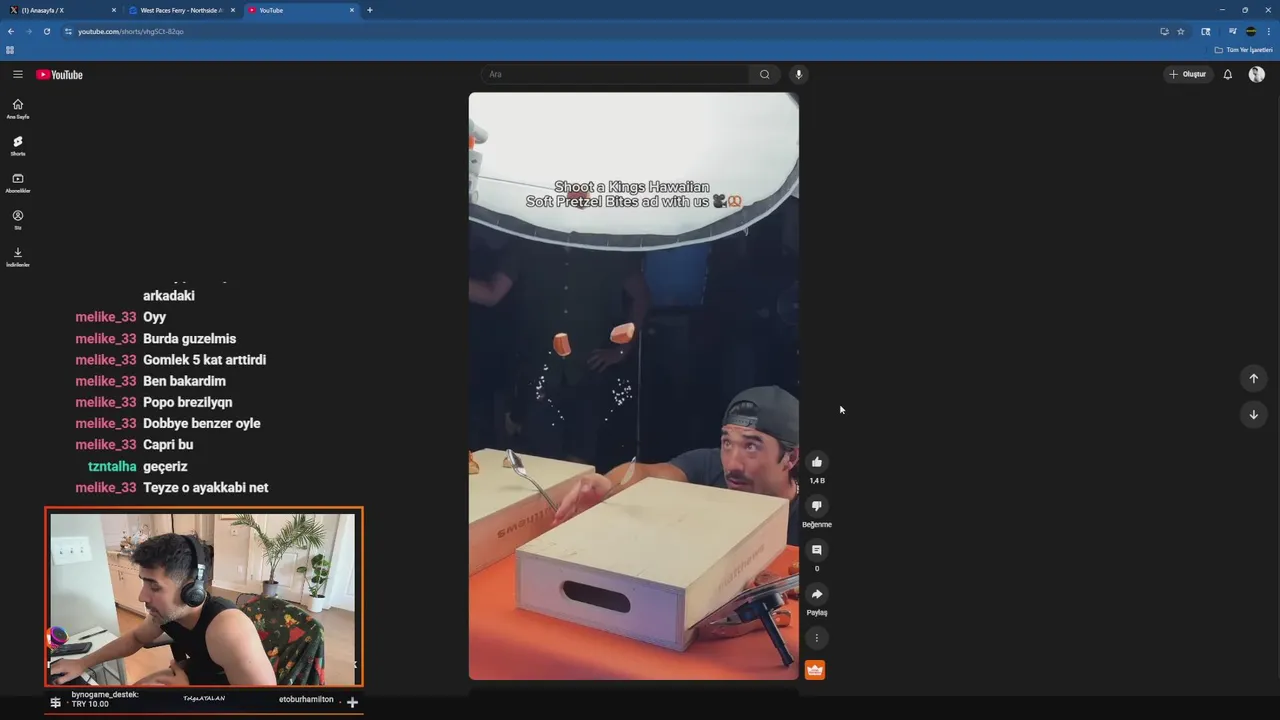Click the Shorts video player
Image resolution: width=1280 pixels, height=720 pixels.
pyautogui.click(x=634, y=386)
